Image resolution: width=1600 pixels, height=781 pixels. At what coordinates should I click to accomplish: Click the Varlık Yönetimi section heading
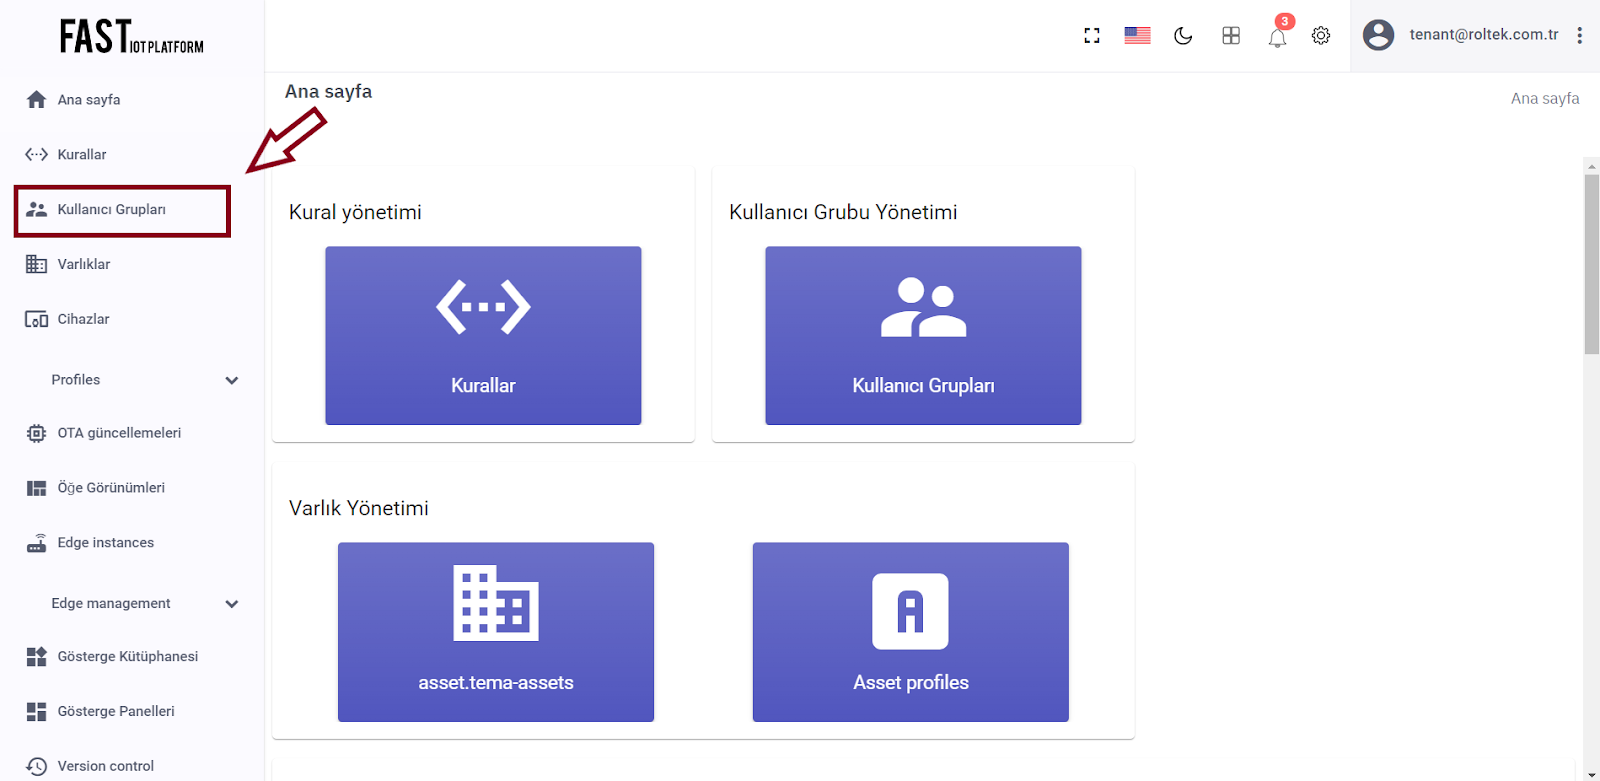[359, 508]
